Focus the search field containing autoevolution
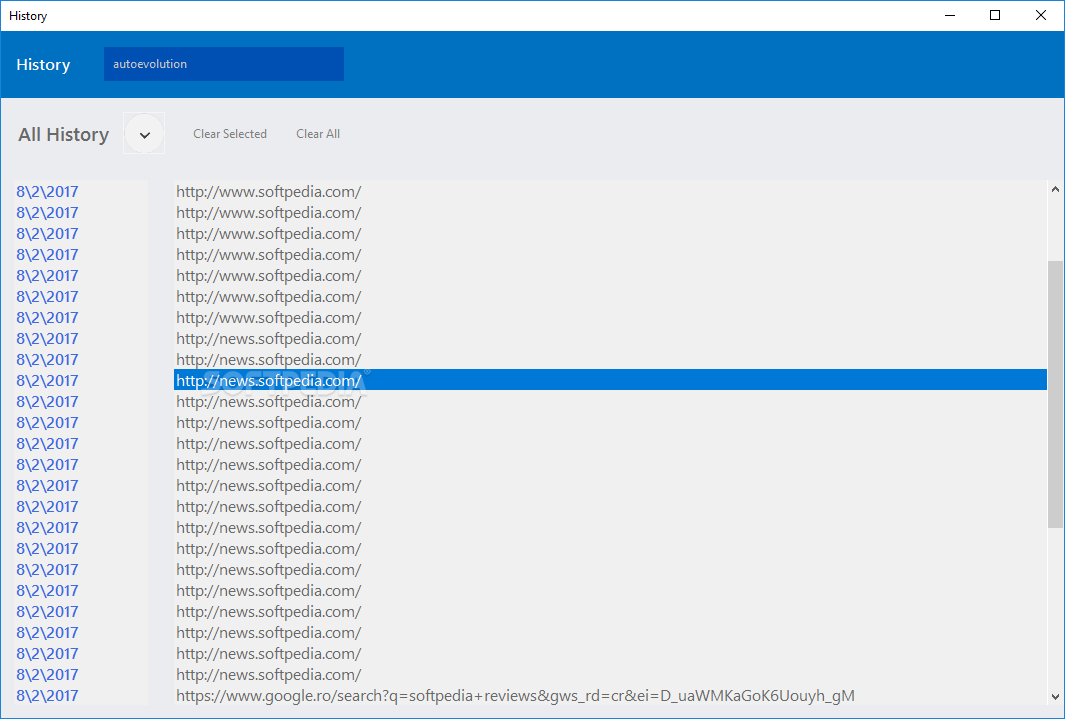The width and height of the screenshot is (1065, 719). 223,64
